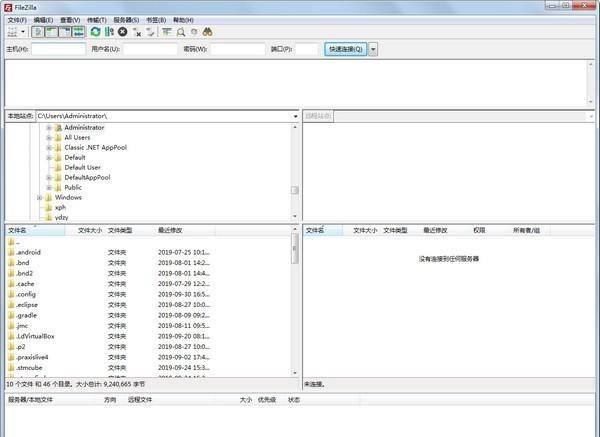
Task: Click the local tree scrollbar thumb
Action: click(x=295, y=190)
